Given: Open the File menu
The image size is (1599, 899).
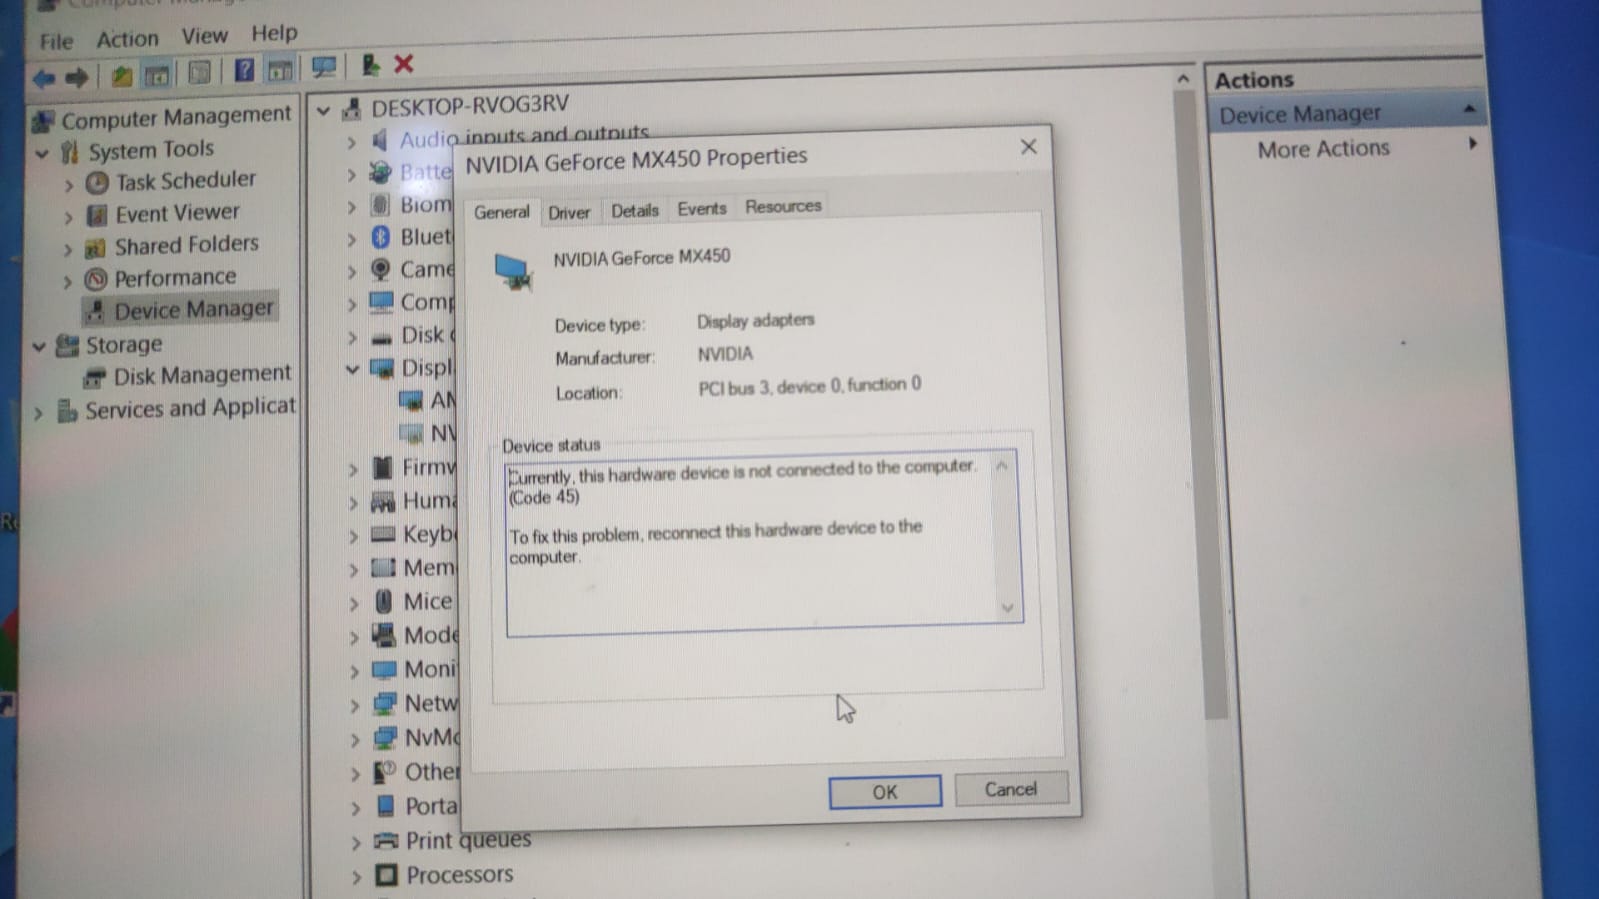Looking at the screenshot, I should tap(56, 41).
